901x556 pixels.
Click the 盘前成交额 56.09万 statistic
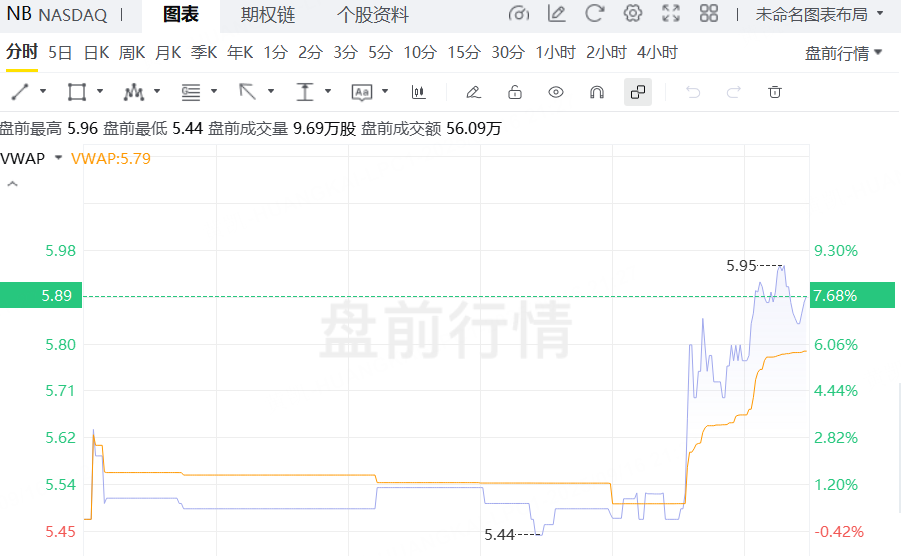[431, 129]
